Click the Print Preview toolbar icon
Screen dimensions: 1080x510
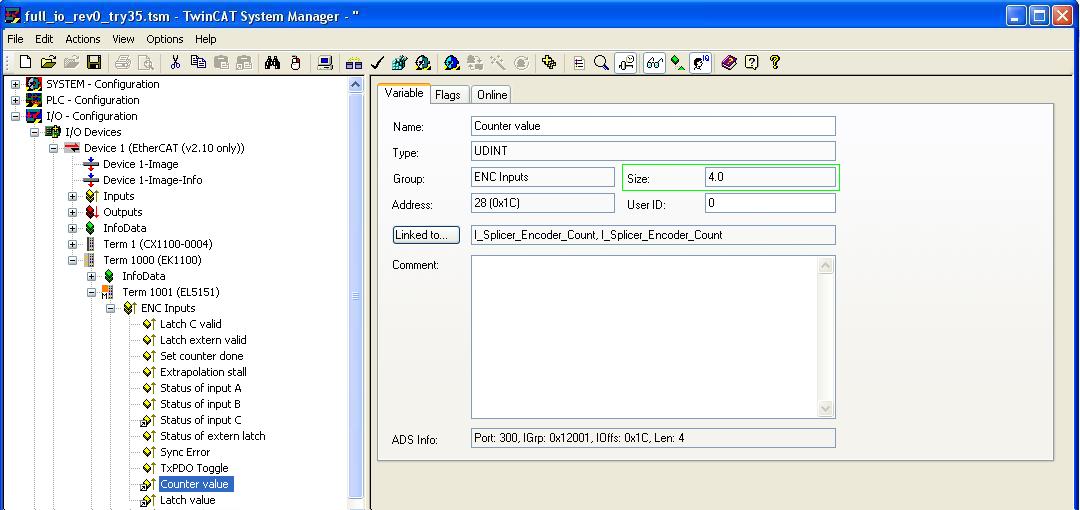point(145,63)
